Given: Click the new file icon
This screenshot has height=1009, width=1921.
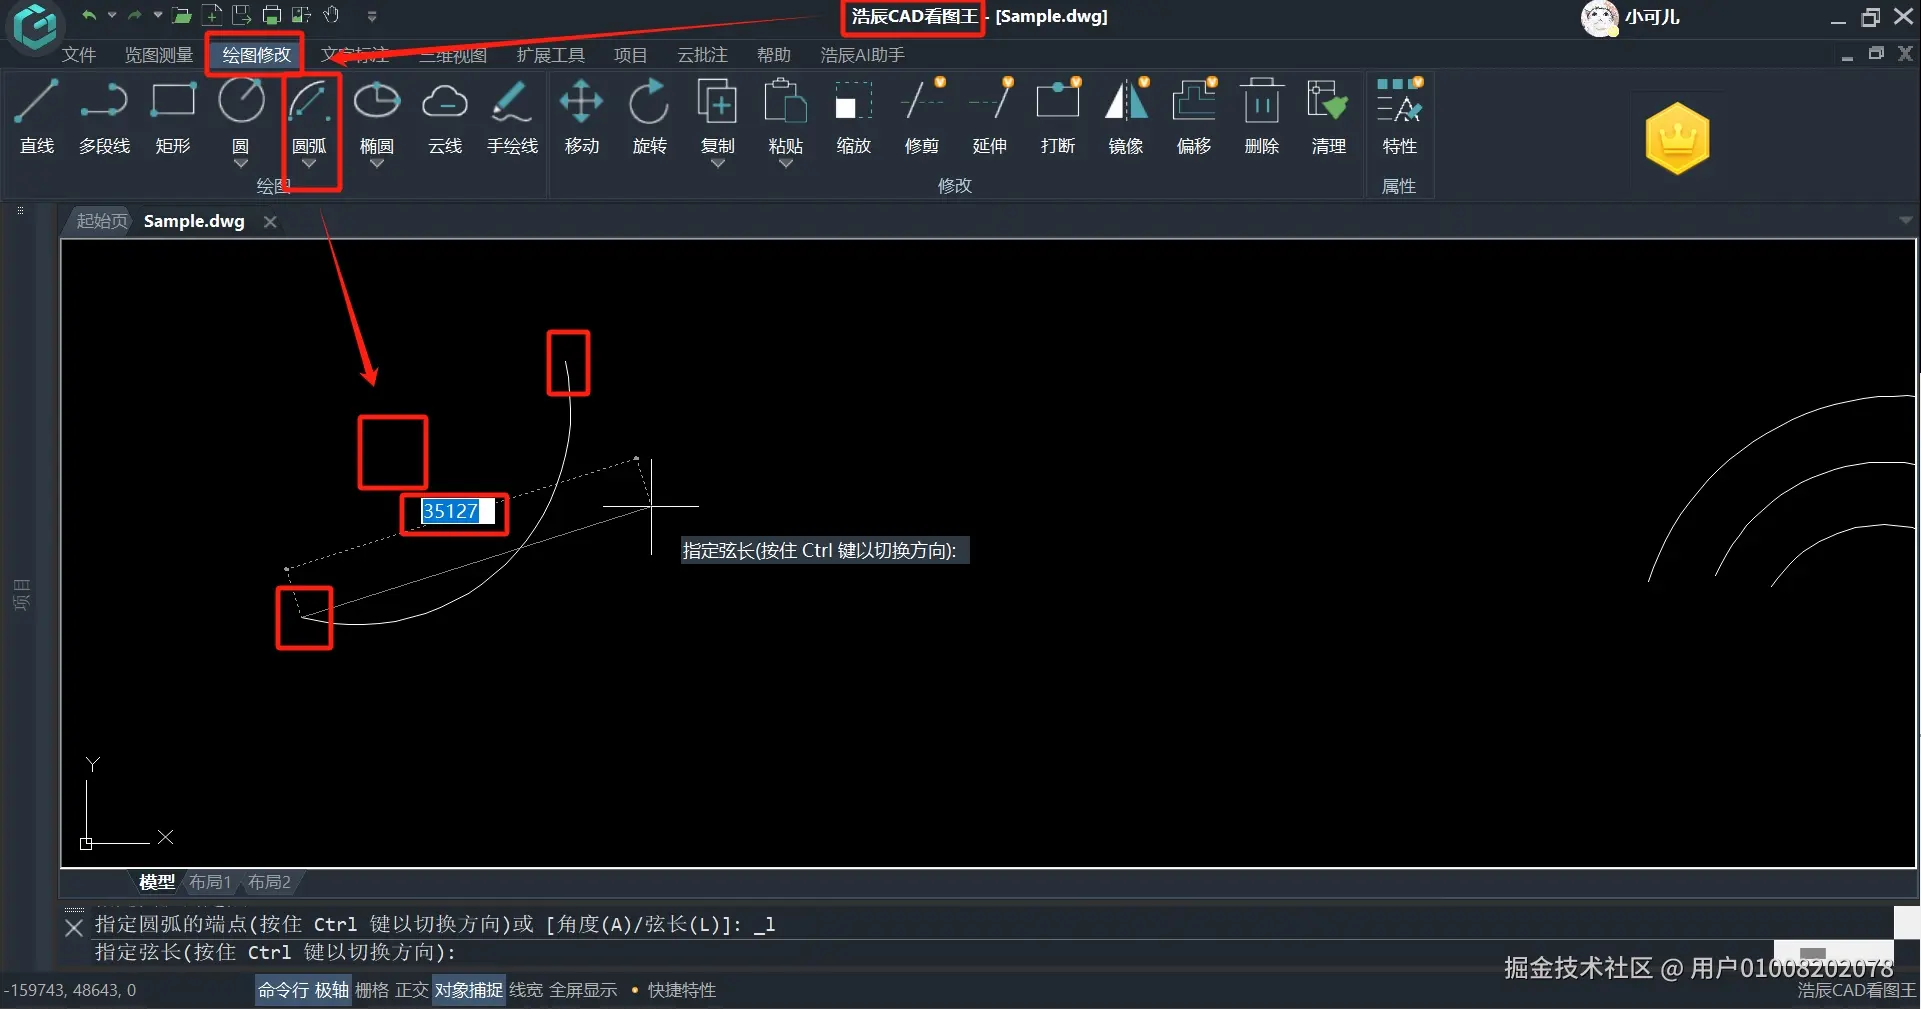Looking at the screenshot, I should pos(212,15).
